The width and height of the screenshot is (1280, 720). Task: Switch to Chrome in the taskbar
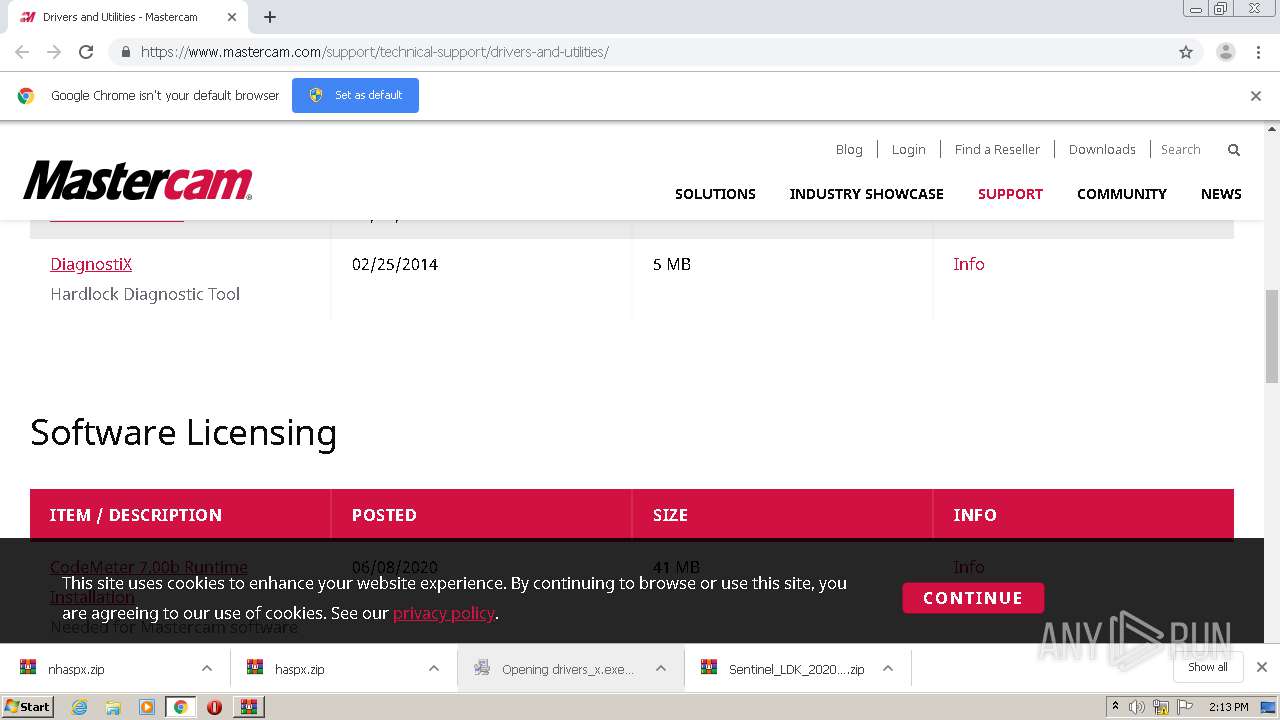[181, 707]
